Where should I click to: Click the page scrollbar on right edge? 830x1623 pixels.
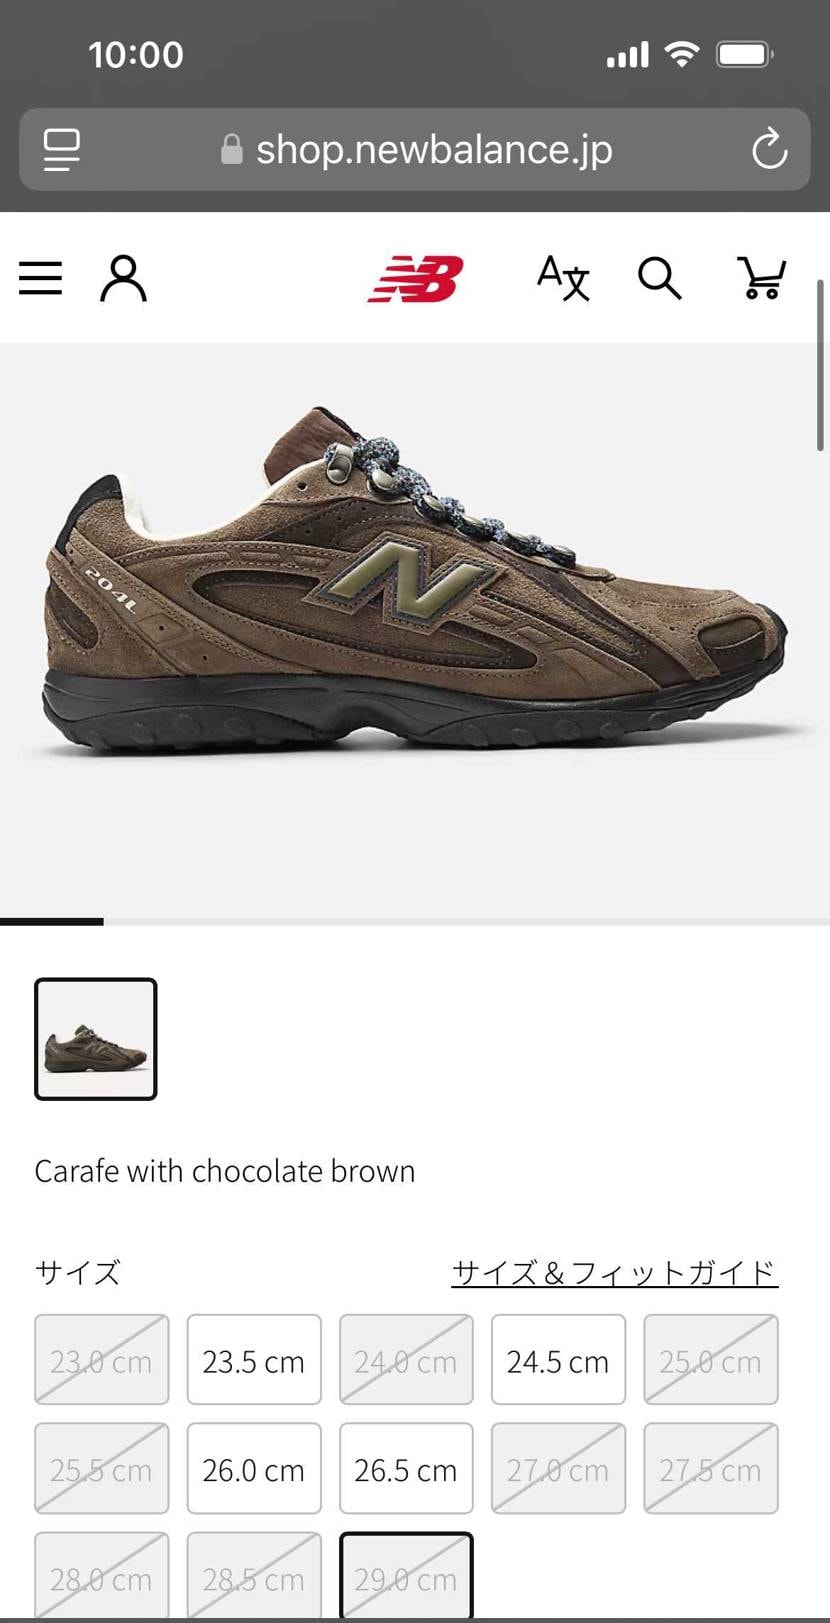[x=821, y=373]
